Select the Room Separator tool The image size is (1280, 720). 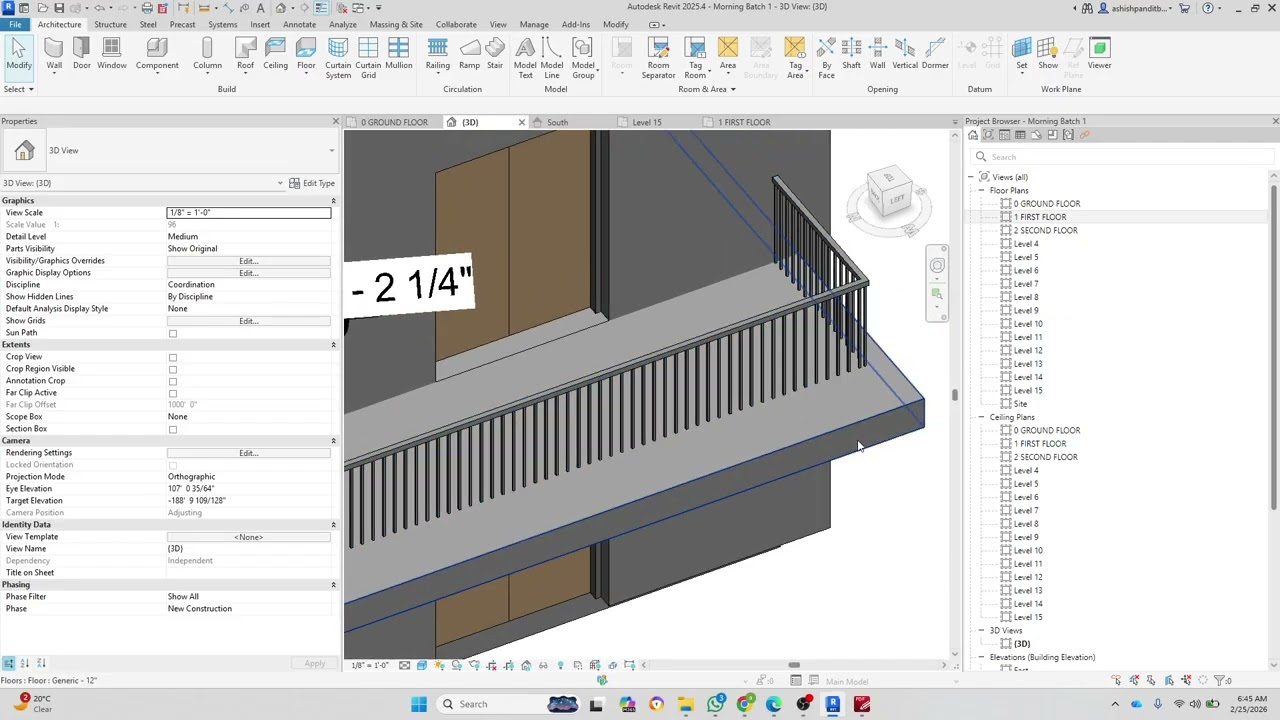[x=658, y=58]
